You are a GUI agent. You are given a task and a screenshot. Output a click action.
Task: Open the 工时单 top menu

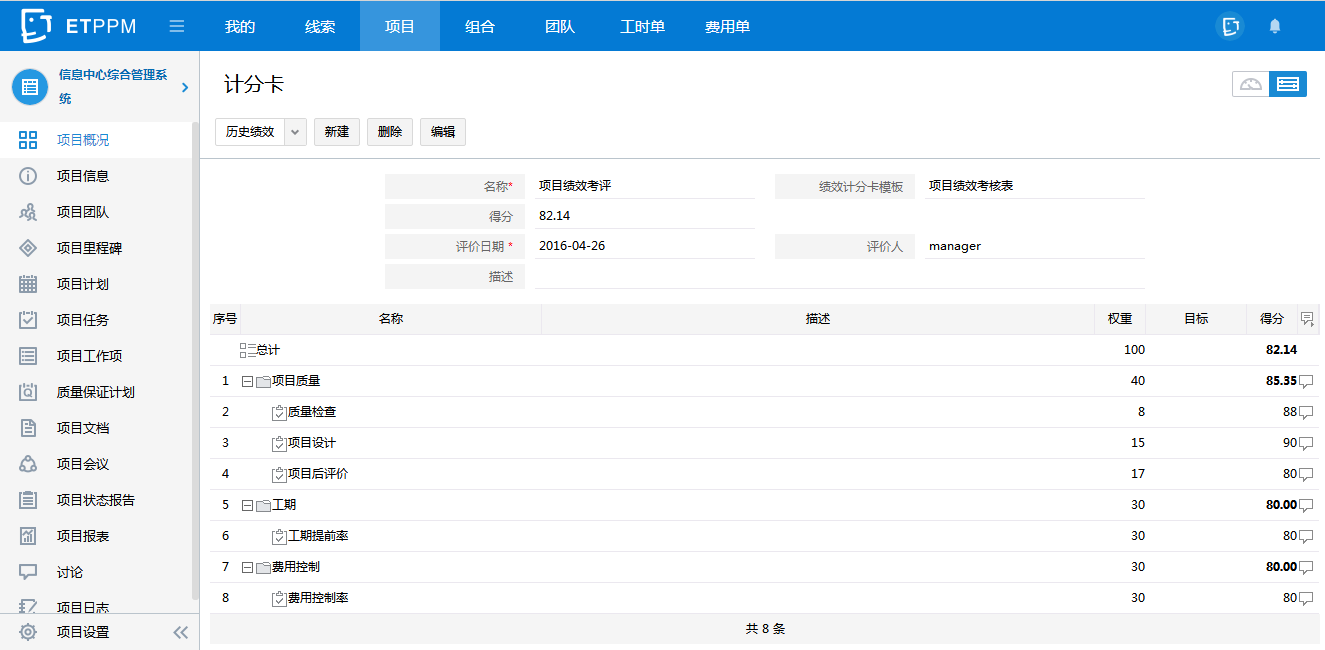tap(642, 26)
